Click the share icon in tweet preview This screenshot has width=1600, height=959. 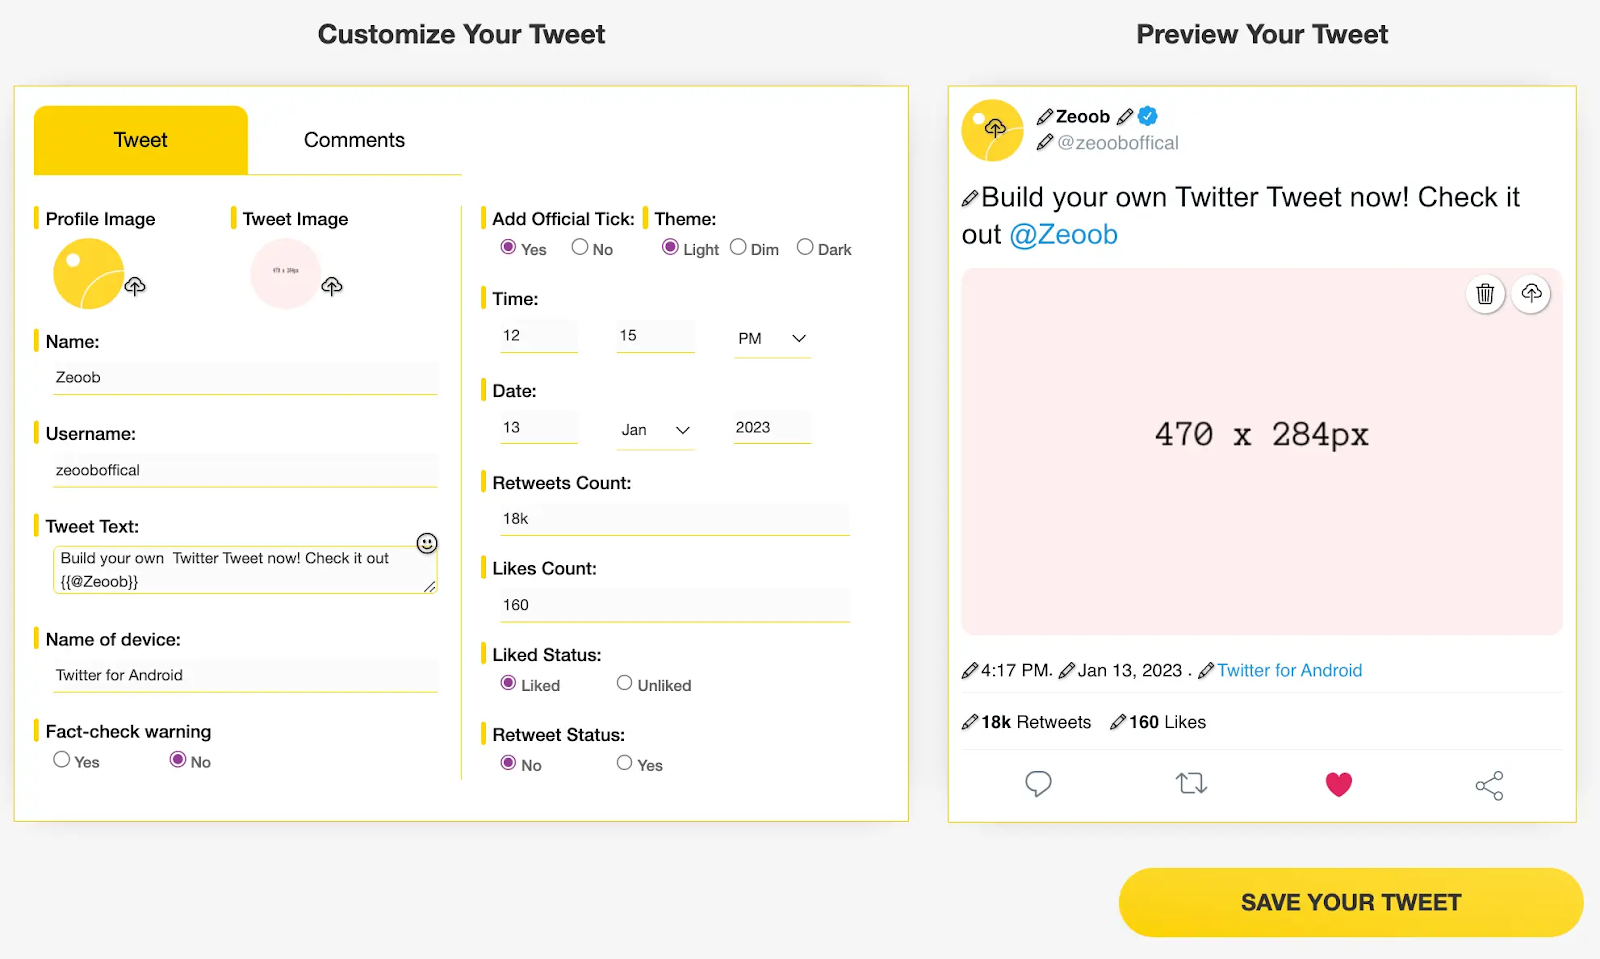tap(1489, 786)
